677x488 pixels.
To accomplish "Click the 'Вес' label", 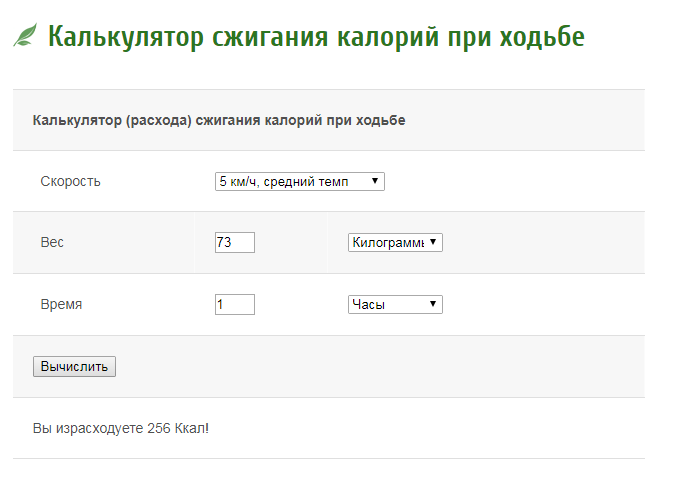I will [52, 243].
